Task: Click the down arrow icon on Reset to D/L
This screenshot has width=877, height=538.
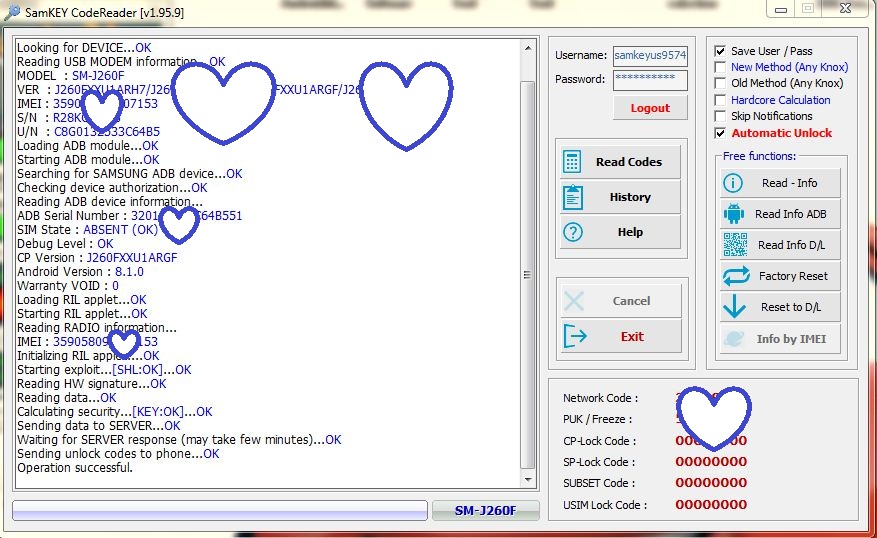Action: (734, 306)
